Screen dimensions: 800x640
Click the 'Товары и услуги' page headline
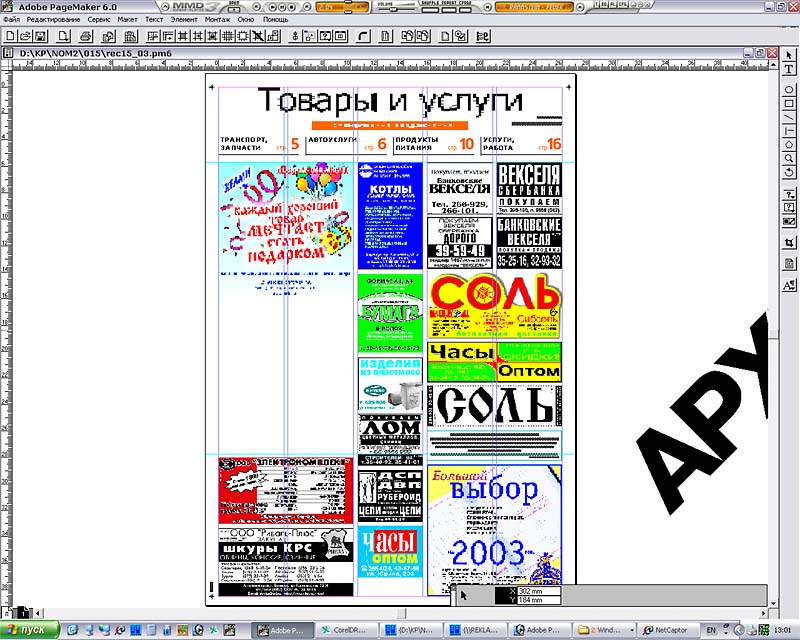(x=390, y=100)
